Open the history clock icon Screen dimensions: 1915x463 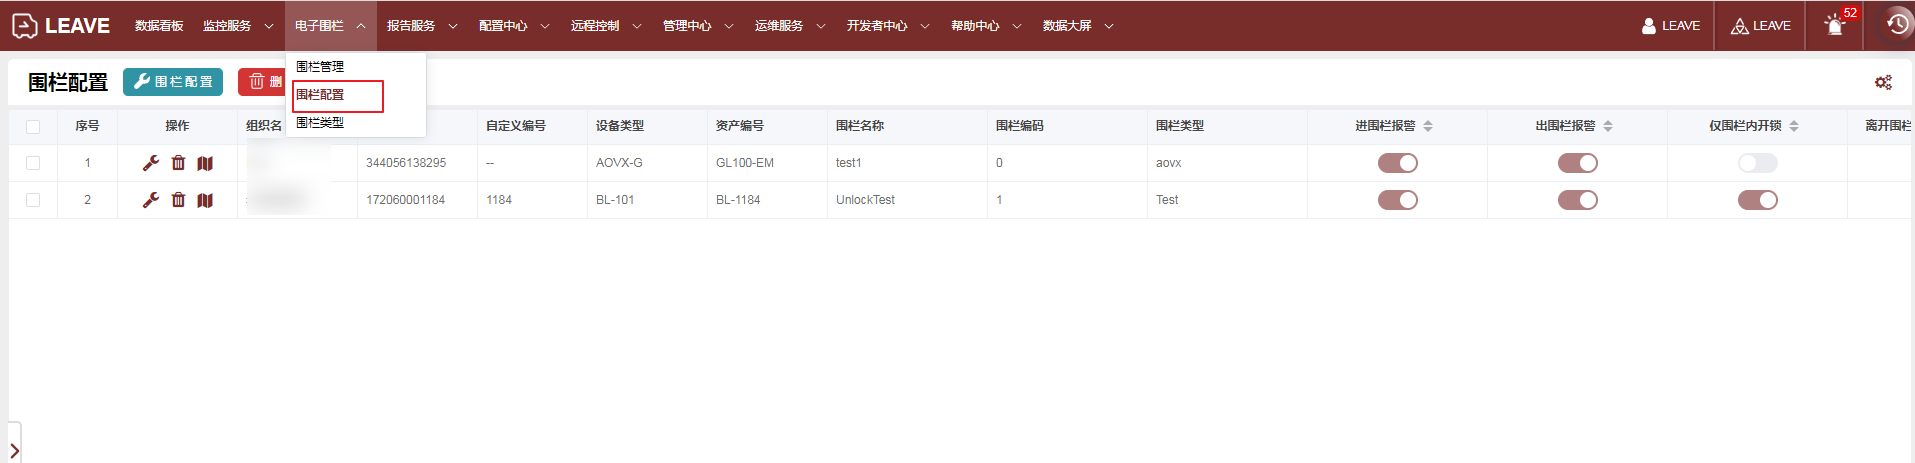[1897, 25]
